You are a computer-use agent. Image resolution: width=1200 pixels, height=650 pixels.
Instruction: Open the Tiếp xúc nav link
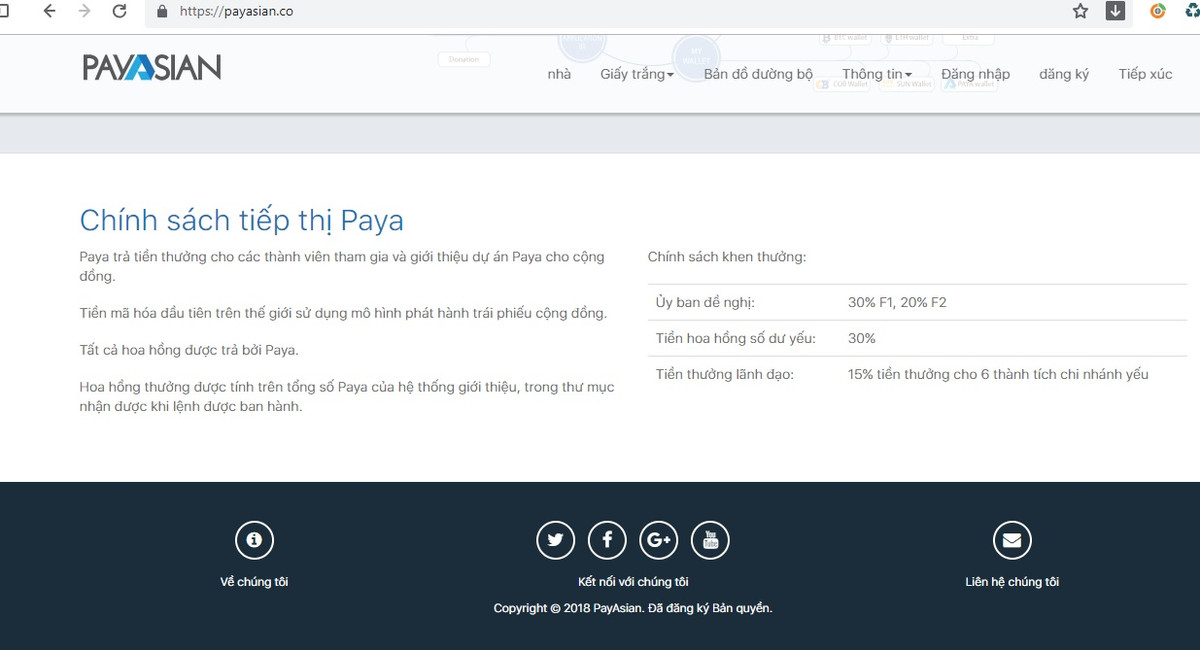pos(1145,74)
